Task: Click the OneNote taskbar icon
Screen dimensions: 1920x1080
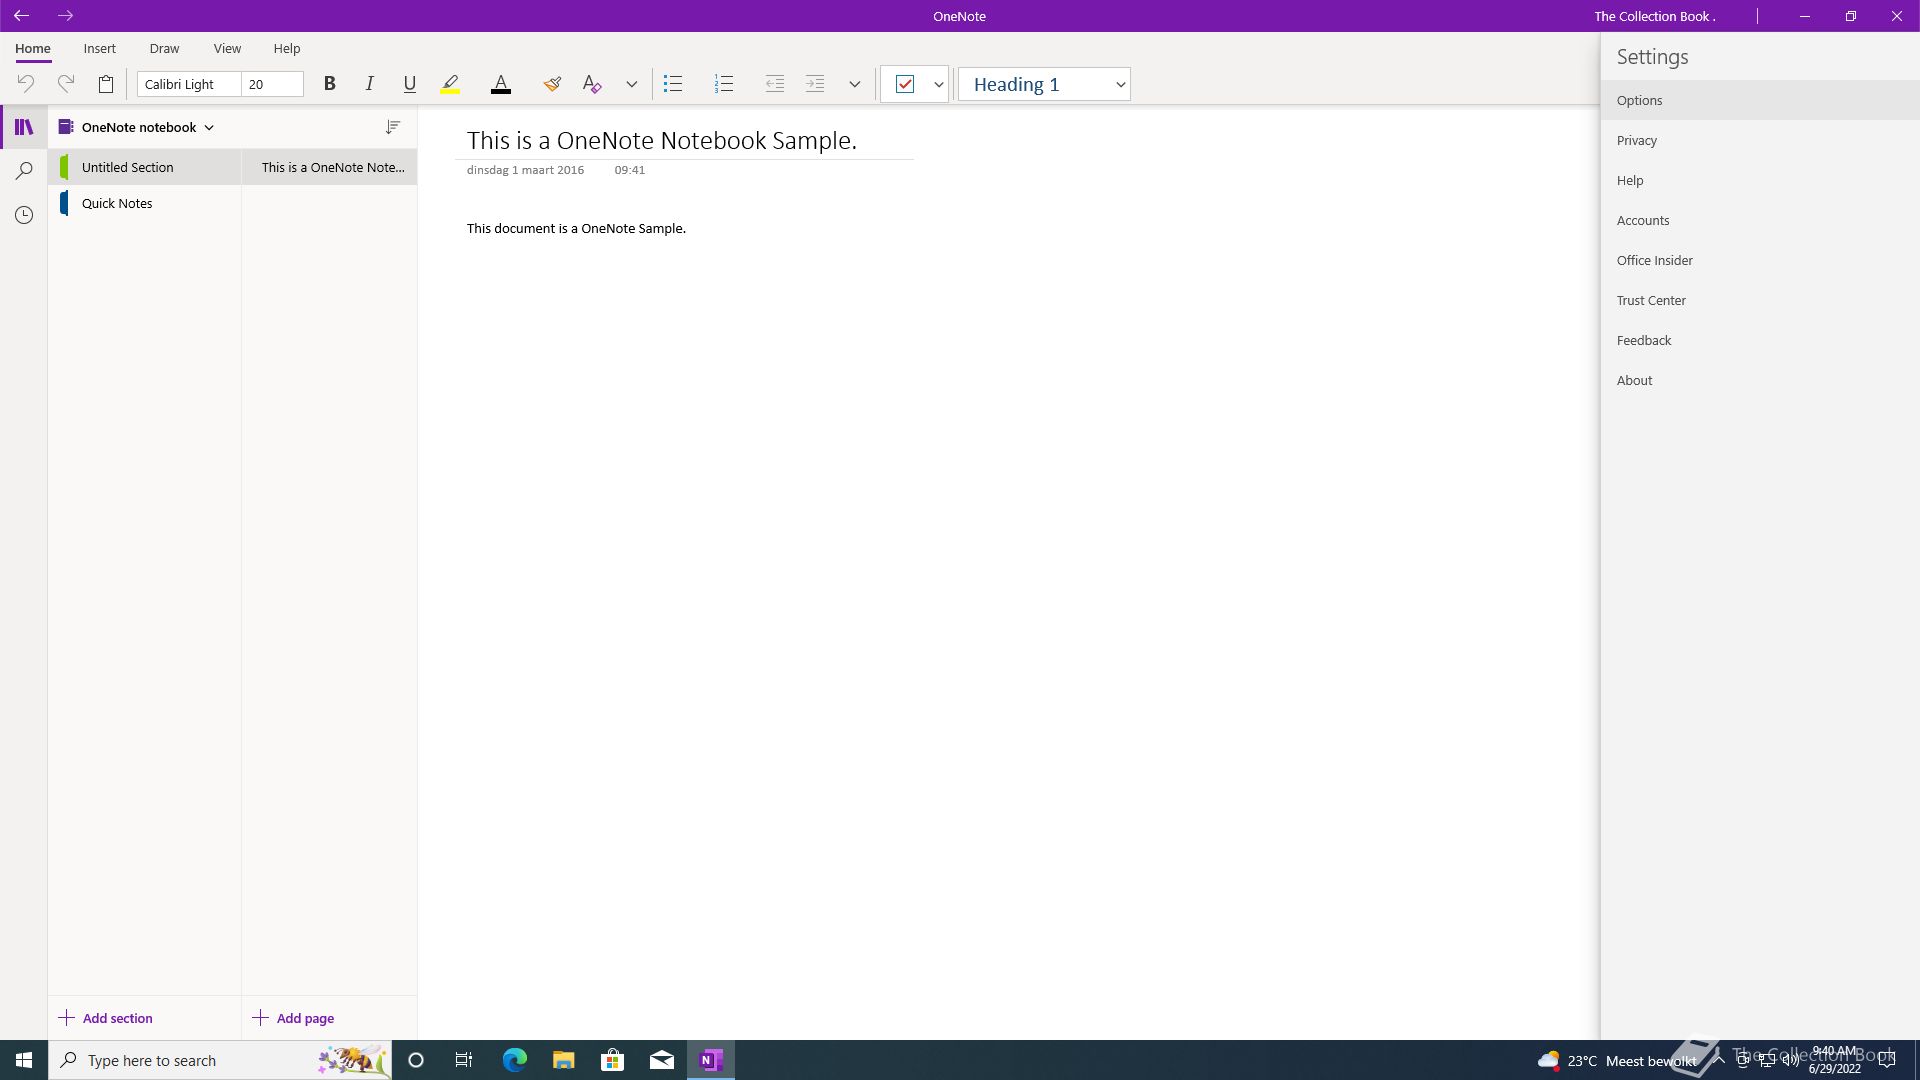Action: click(x=711, y=1060)
